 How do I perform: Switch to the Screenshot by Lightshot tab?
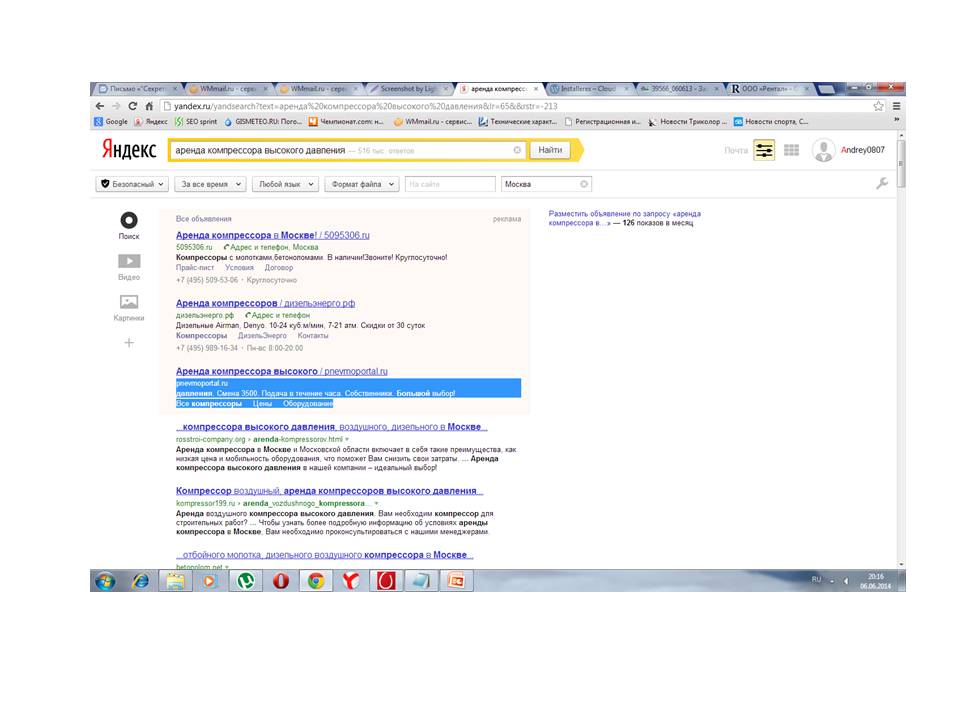coord(408,89)
